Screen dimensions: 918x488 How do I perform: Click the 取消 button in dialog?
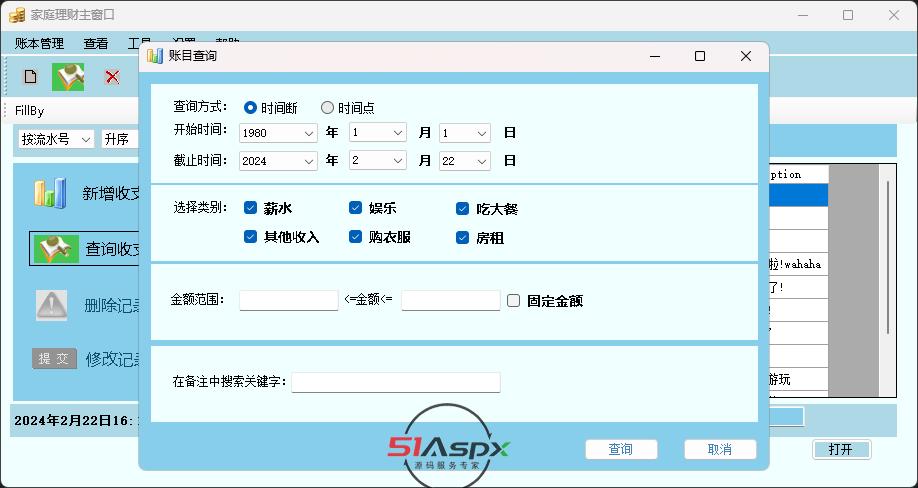tap(720, 449)
